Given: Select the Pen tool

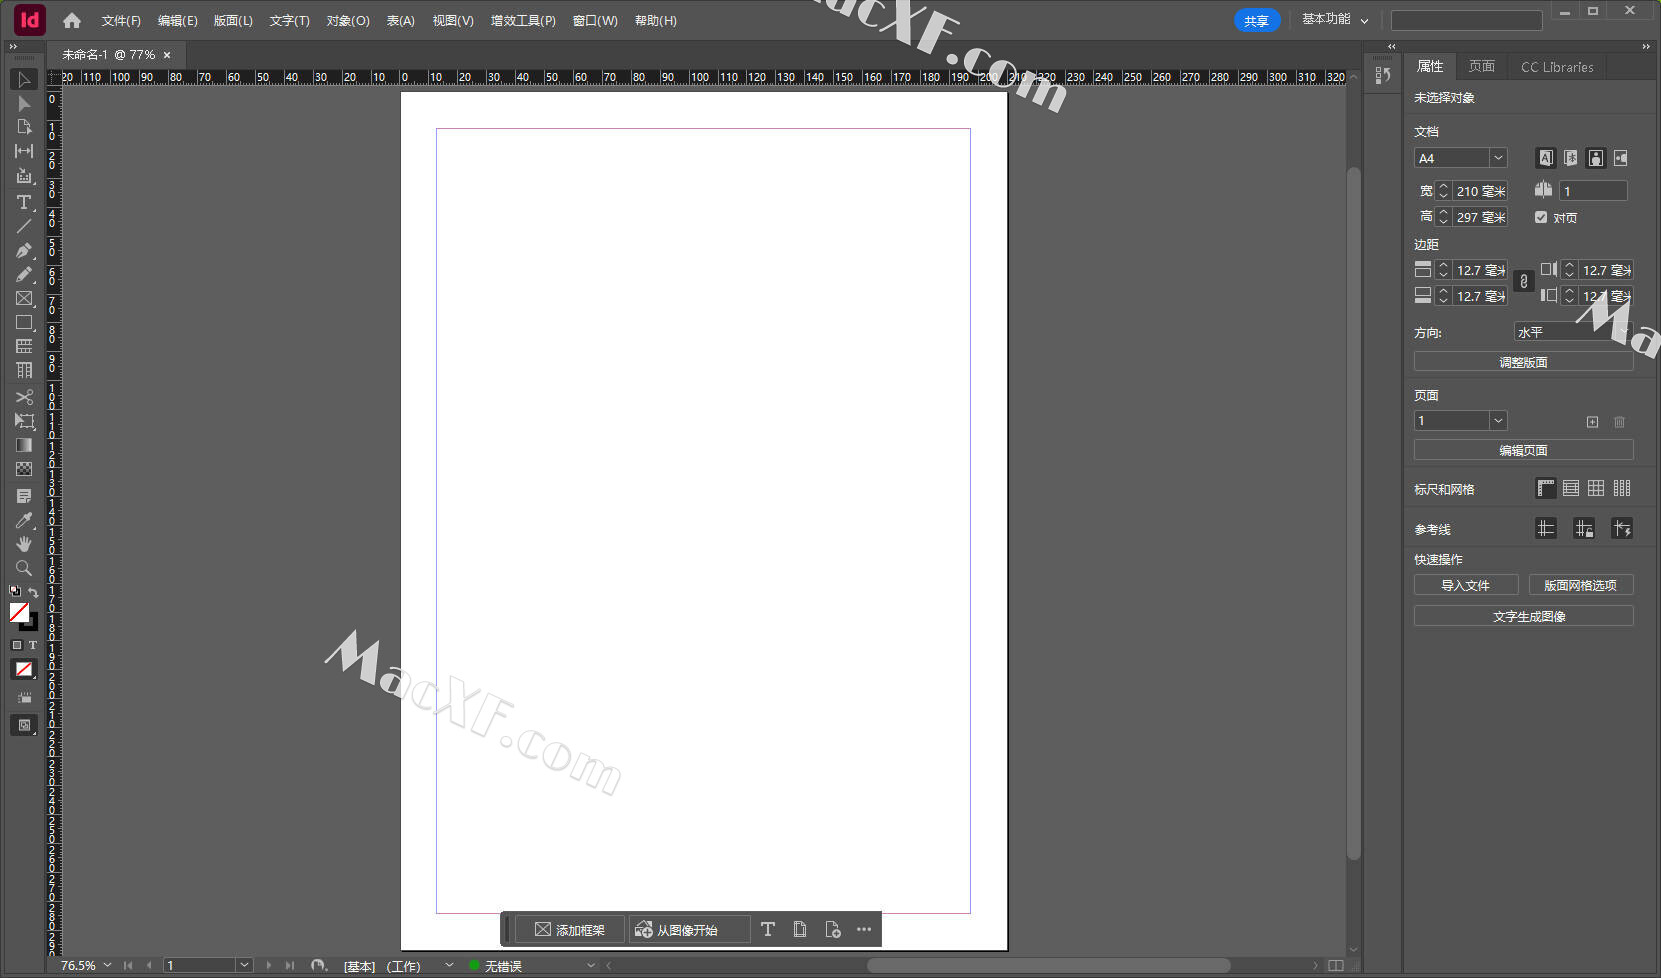Looking at the screenshot, I should (24, 250).
